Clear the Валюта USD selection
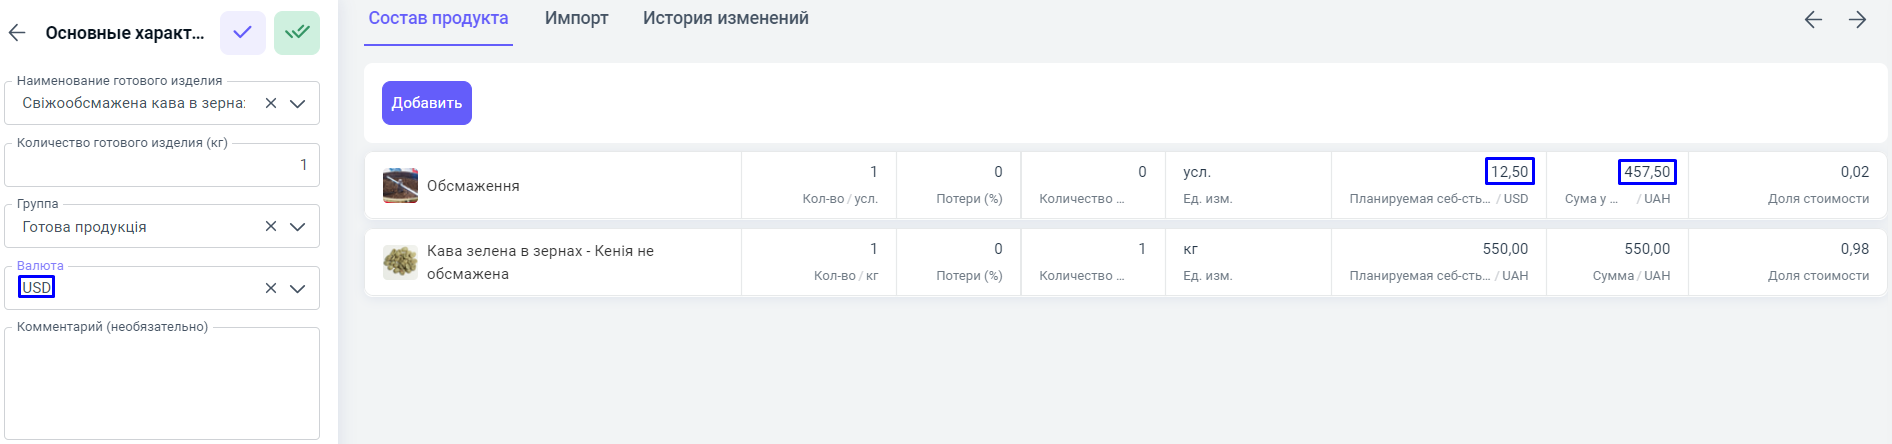This screenshot has height=444, width=1892. click(271, 288)
